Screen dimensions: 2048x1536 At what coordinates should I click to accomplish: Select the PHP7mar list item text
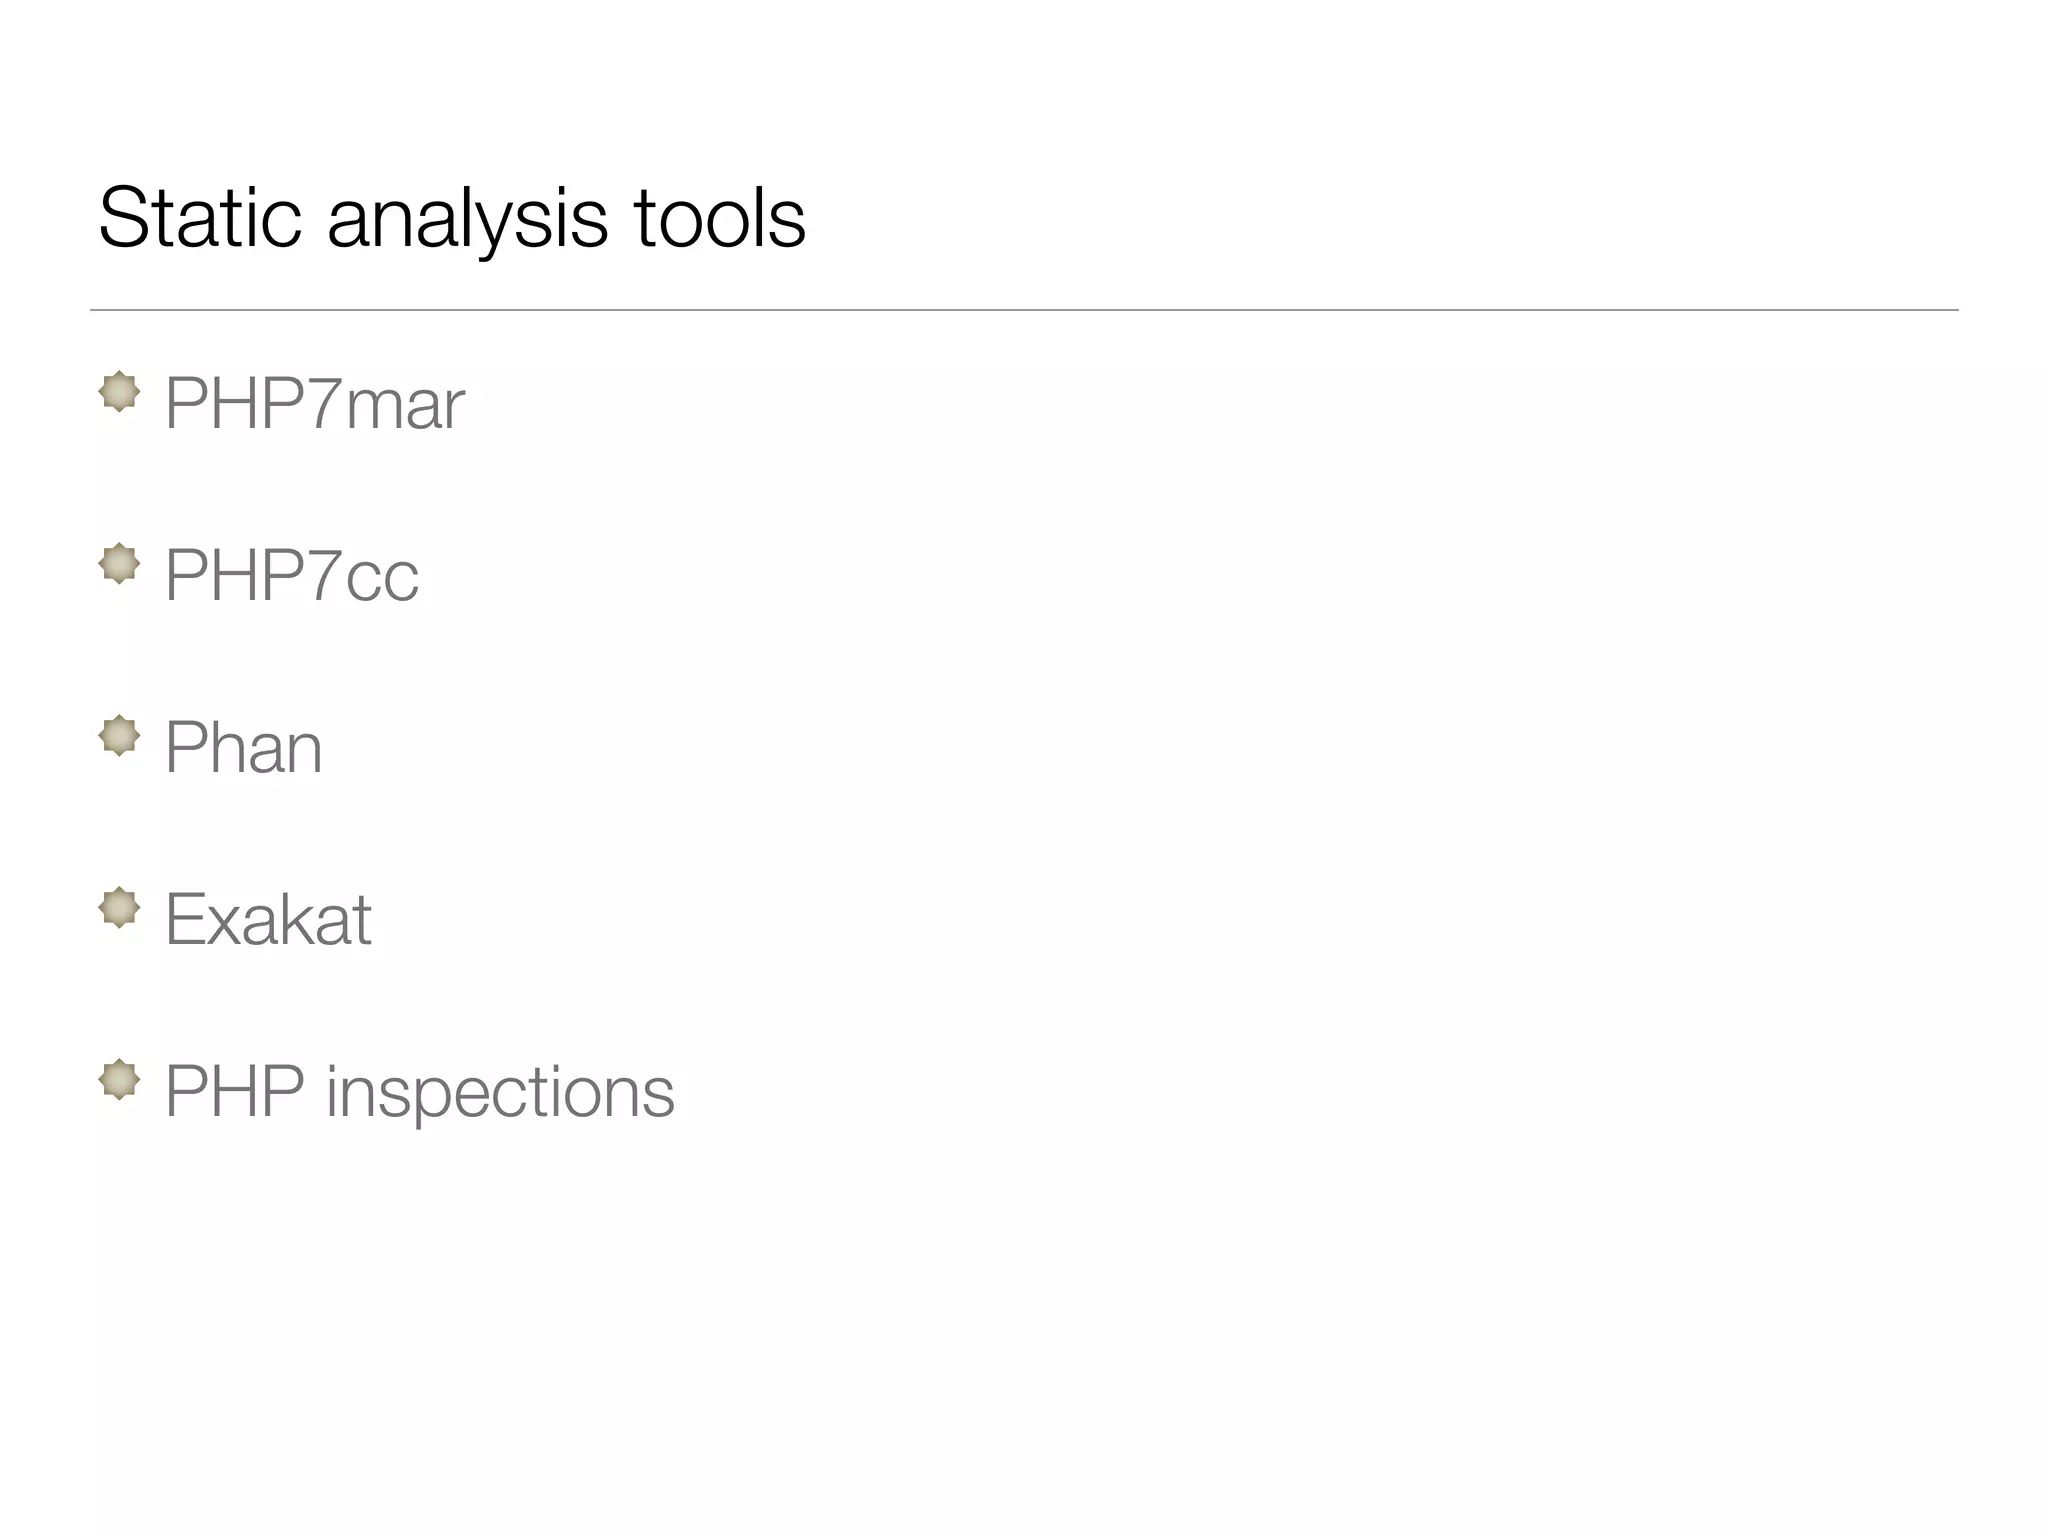(314, 404)
